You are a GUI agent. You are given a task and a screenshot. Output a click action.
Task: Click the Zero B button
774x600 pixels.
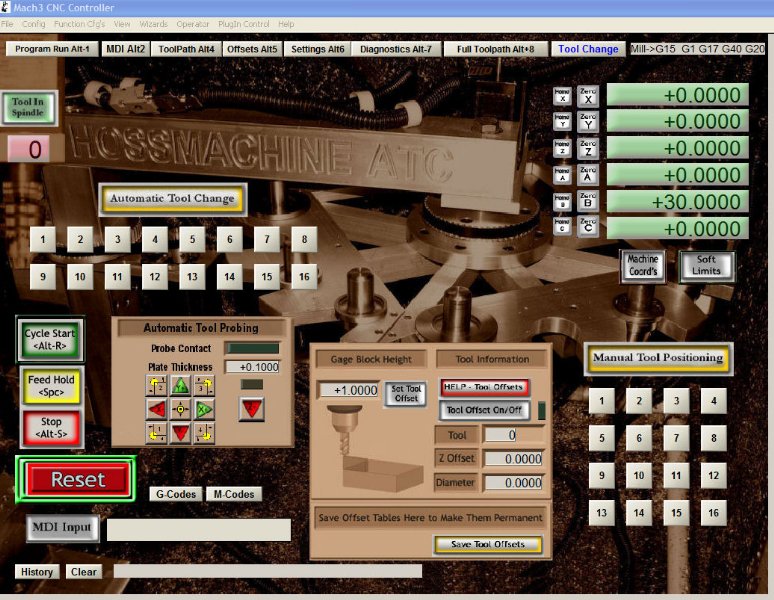click(588, 201)
